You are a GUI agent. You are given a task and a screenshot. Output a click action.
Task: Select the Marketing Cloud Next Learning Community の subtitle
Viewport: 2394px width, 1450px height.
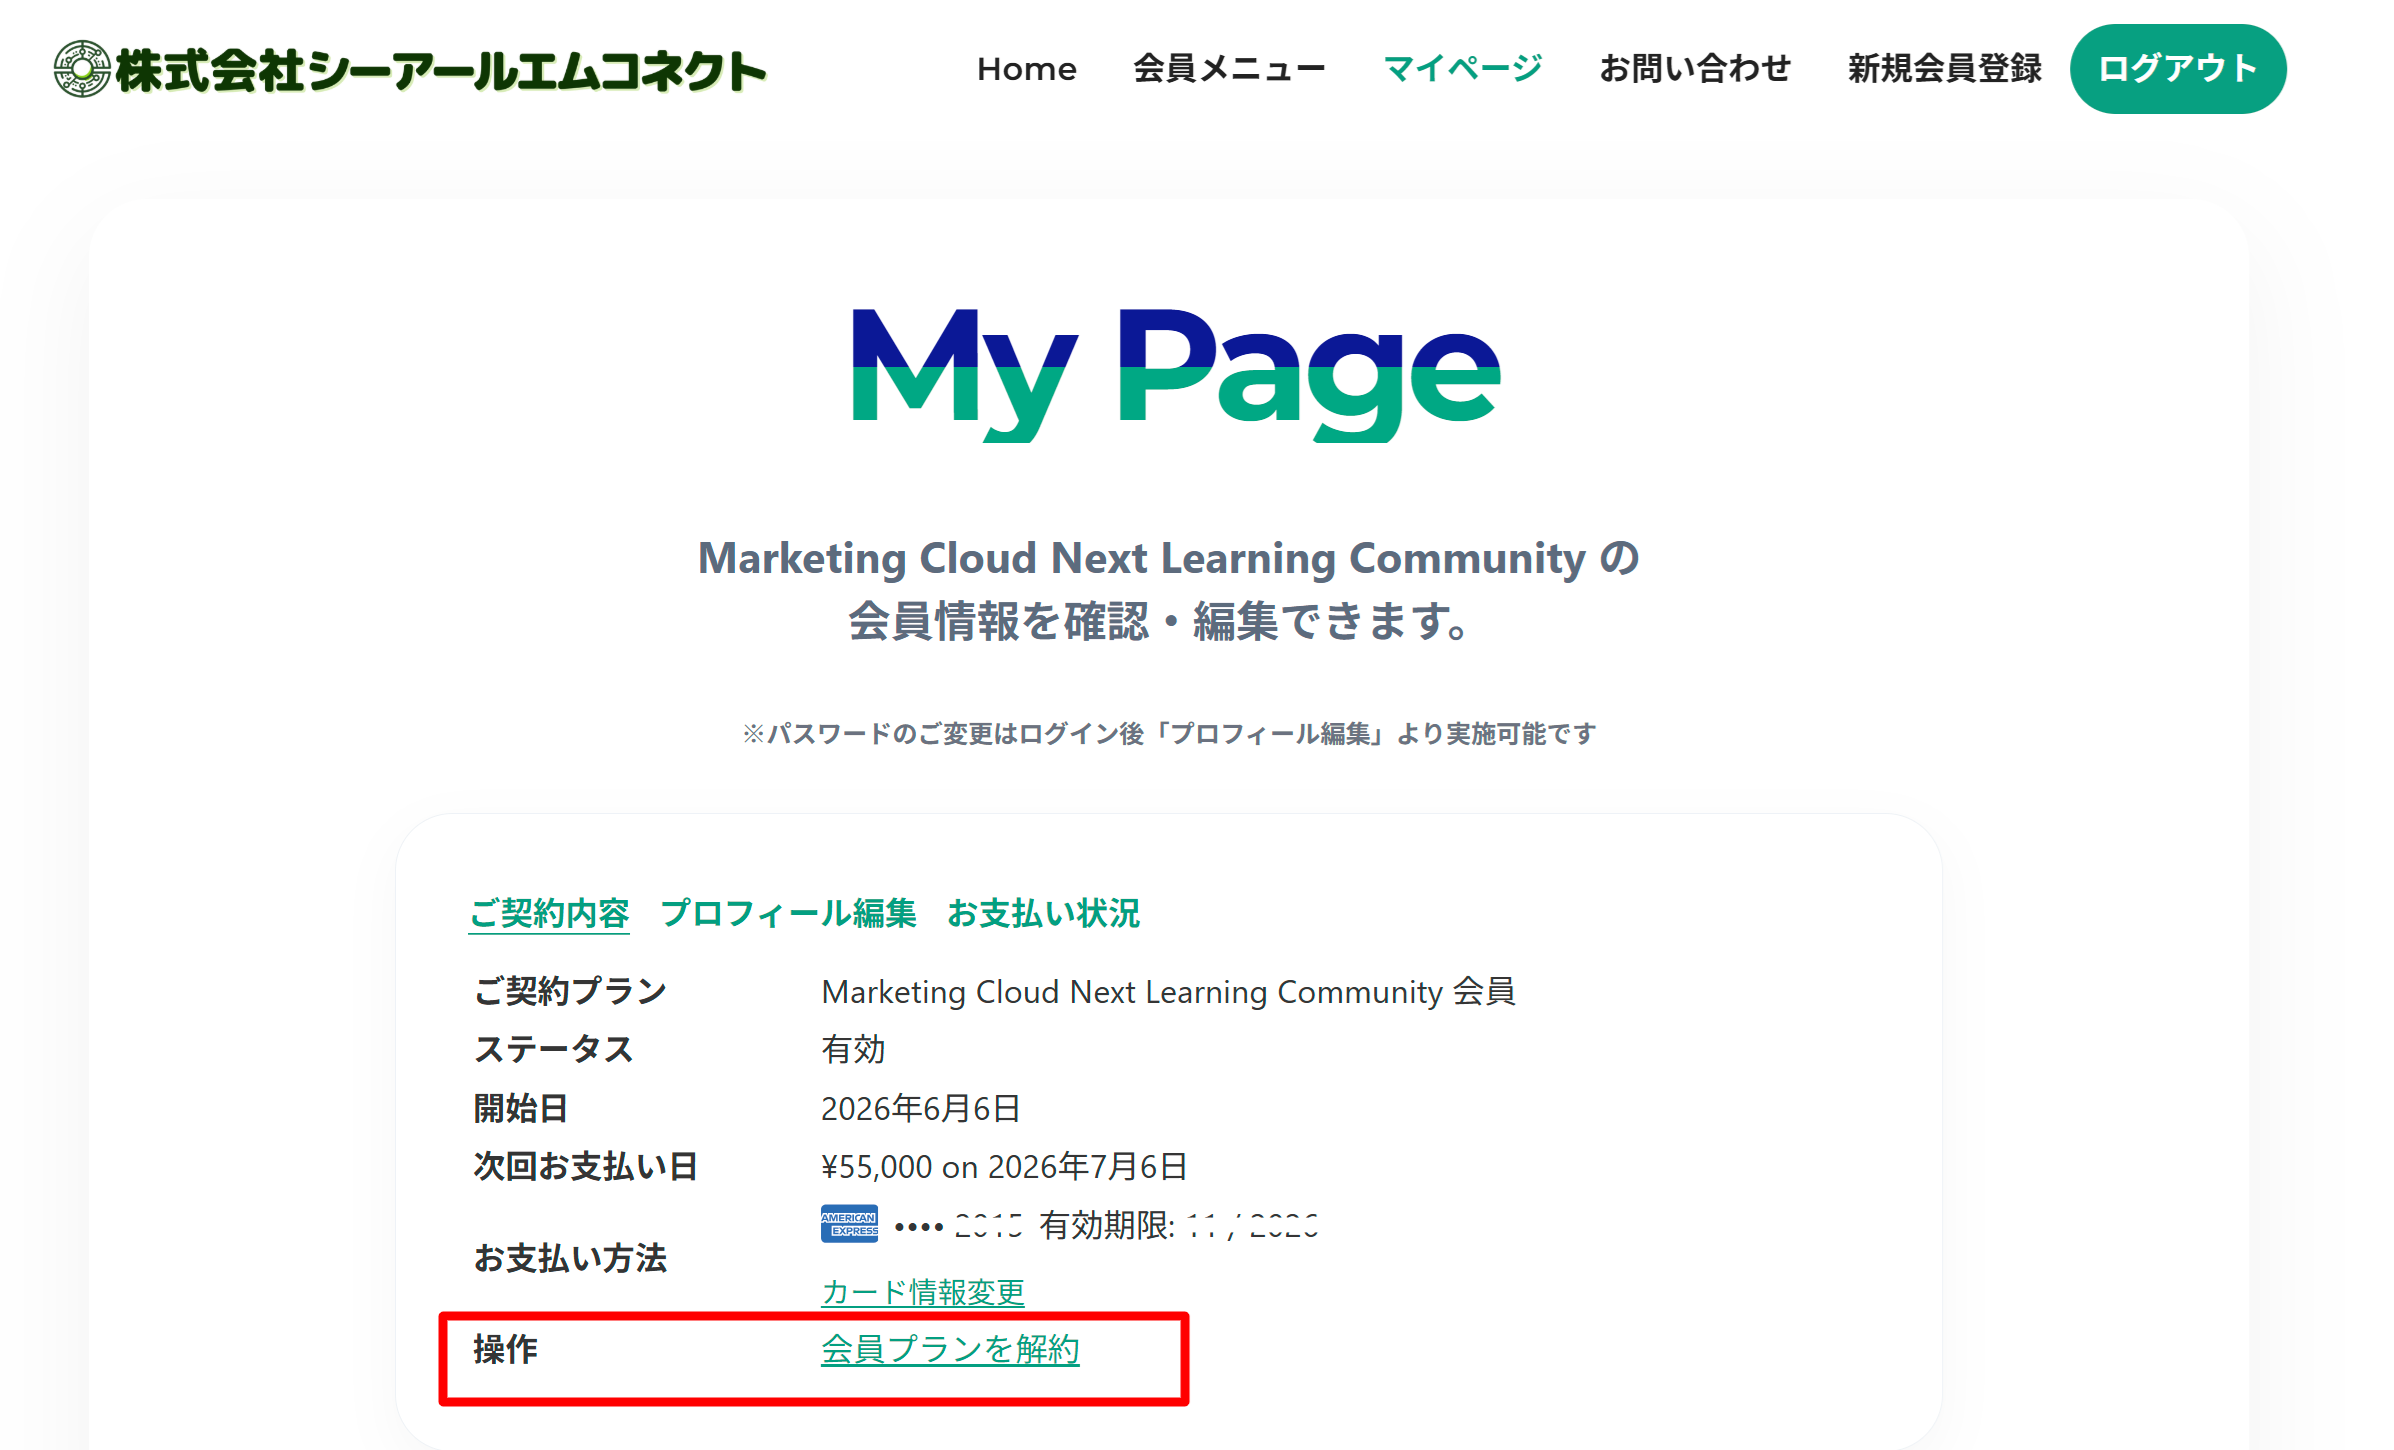coord(1169,558)
